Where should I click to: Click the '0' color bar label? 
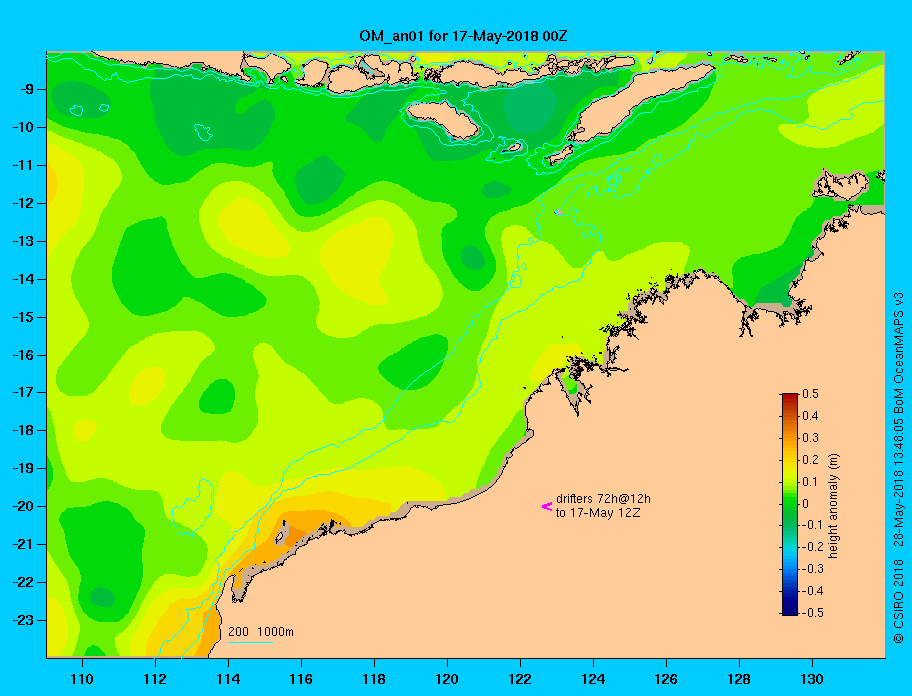(x=806, y=504)
